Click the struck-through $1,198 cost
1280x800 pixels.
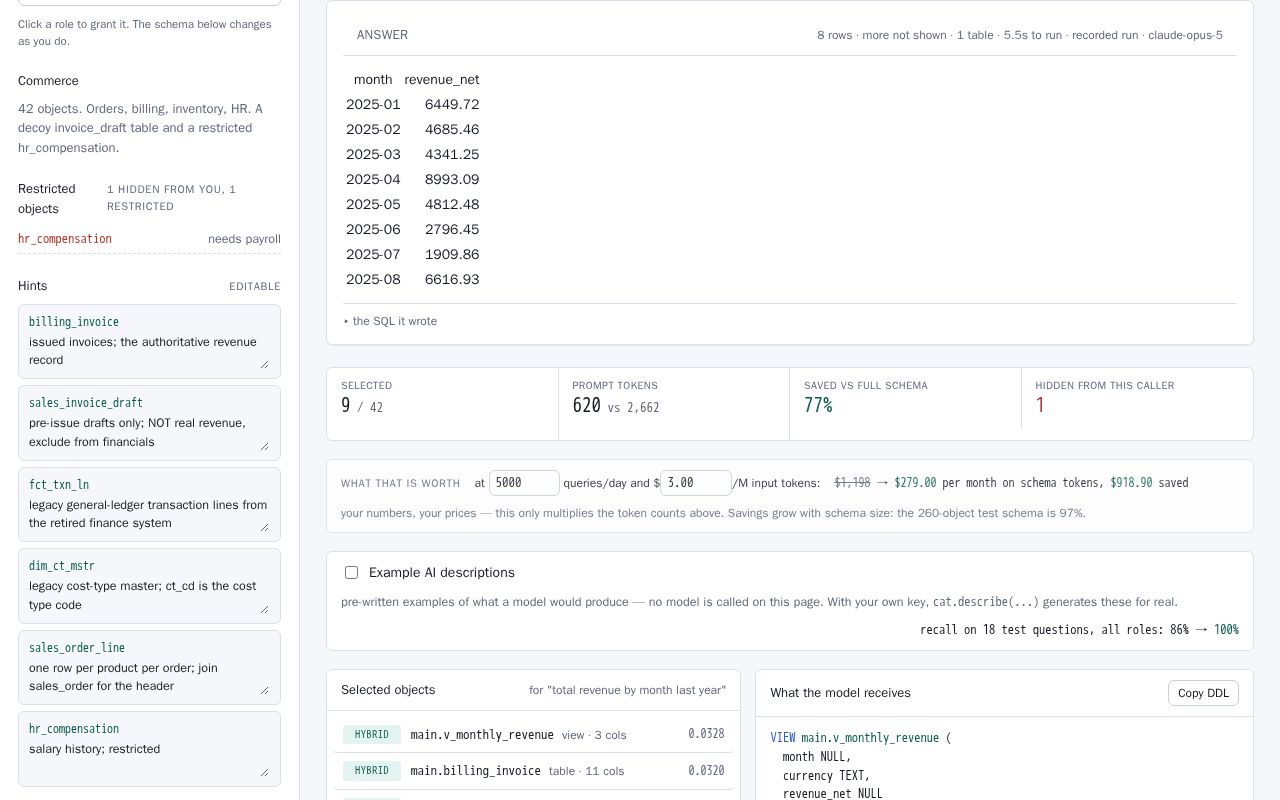pyautogui.click(x=853, y=483)
